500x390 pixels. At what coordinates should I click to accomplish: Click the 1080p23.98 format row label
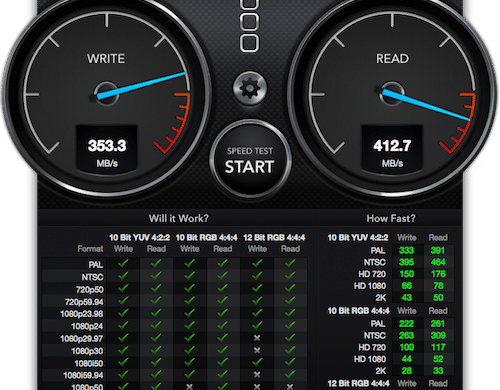(82, 314)
